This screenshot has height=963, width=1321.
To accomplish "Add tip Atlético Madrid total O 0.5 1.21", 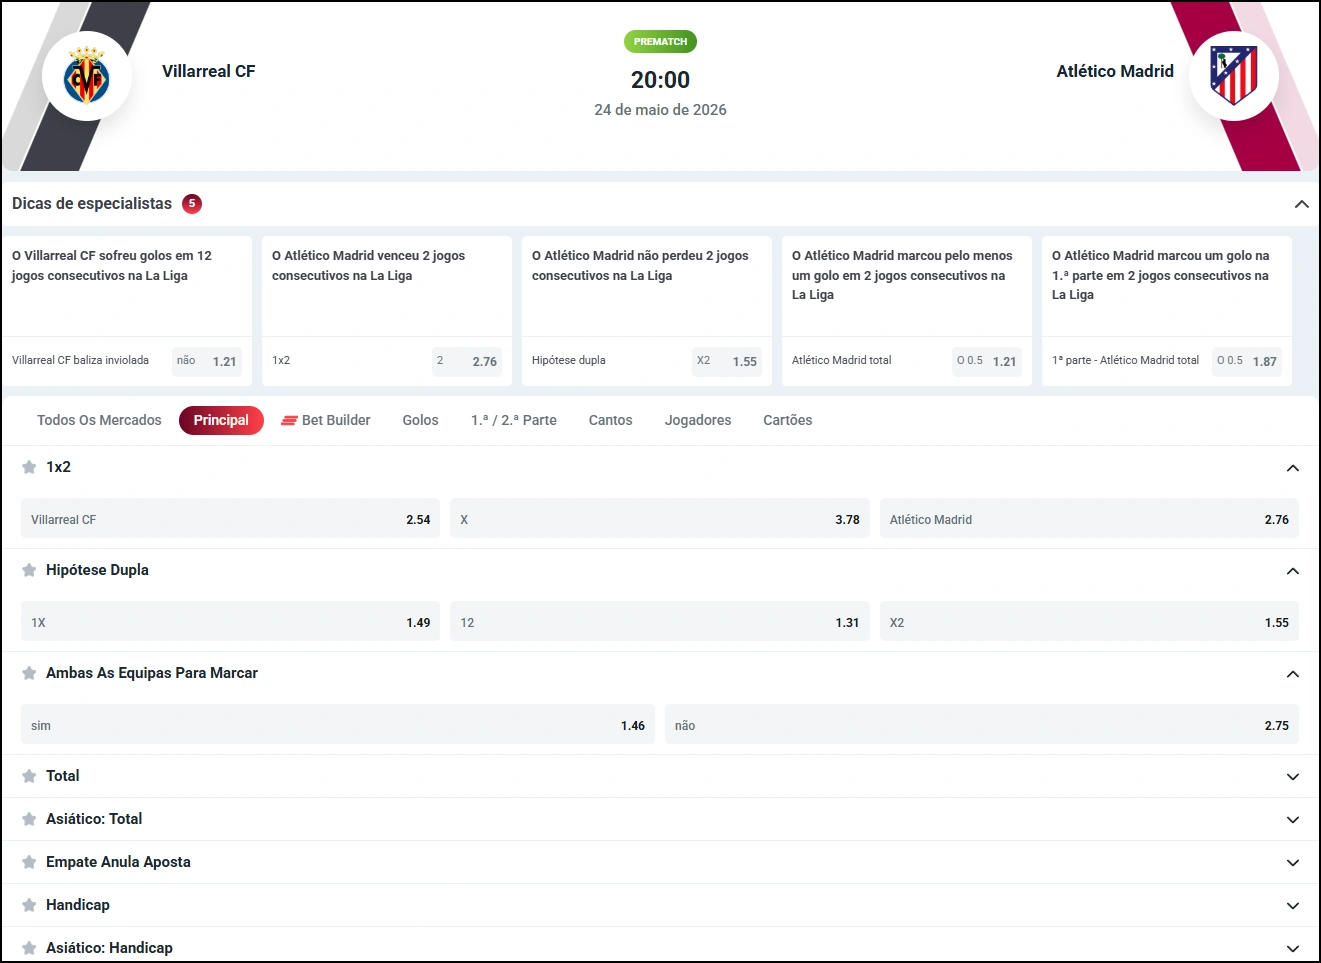I will click(987, 361).
